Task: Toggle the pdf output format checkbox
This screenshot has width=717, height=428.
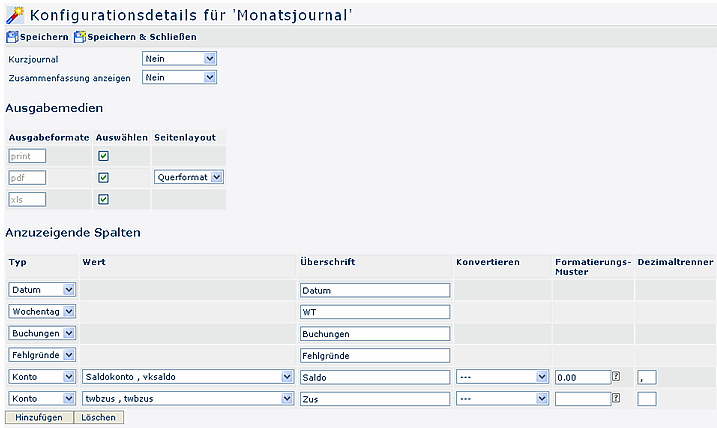Action: (x=103, y=177)
